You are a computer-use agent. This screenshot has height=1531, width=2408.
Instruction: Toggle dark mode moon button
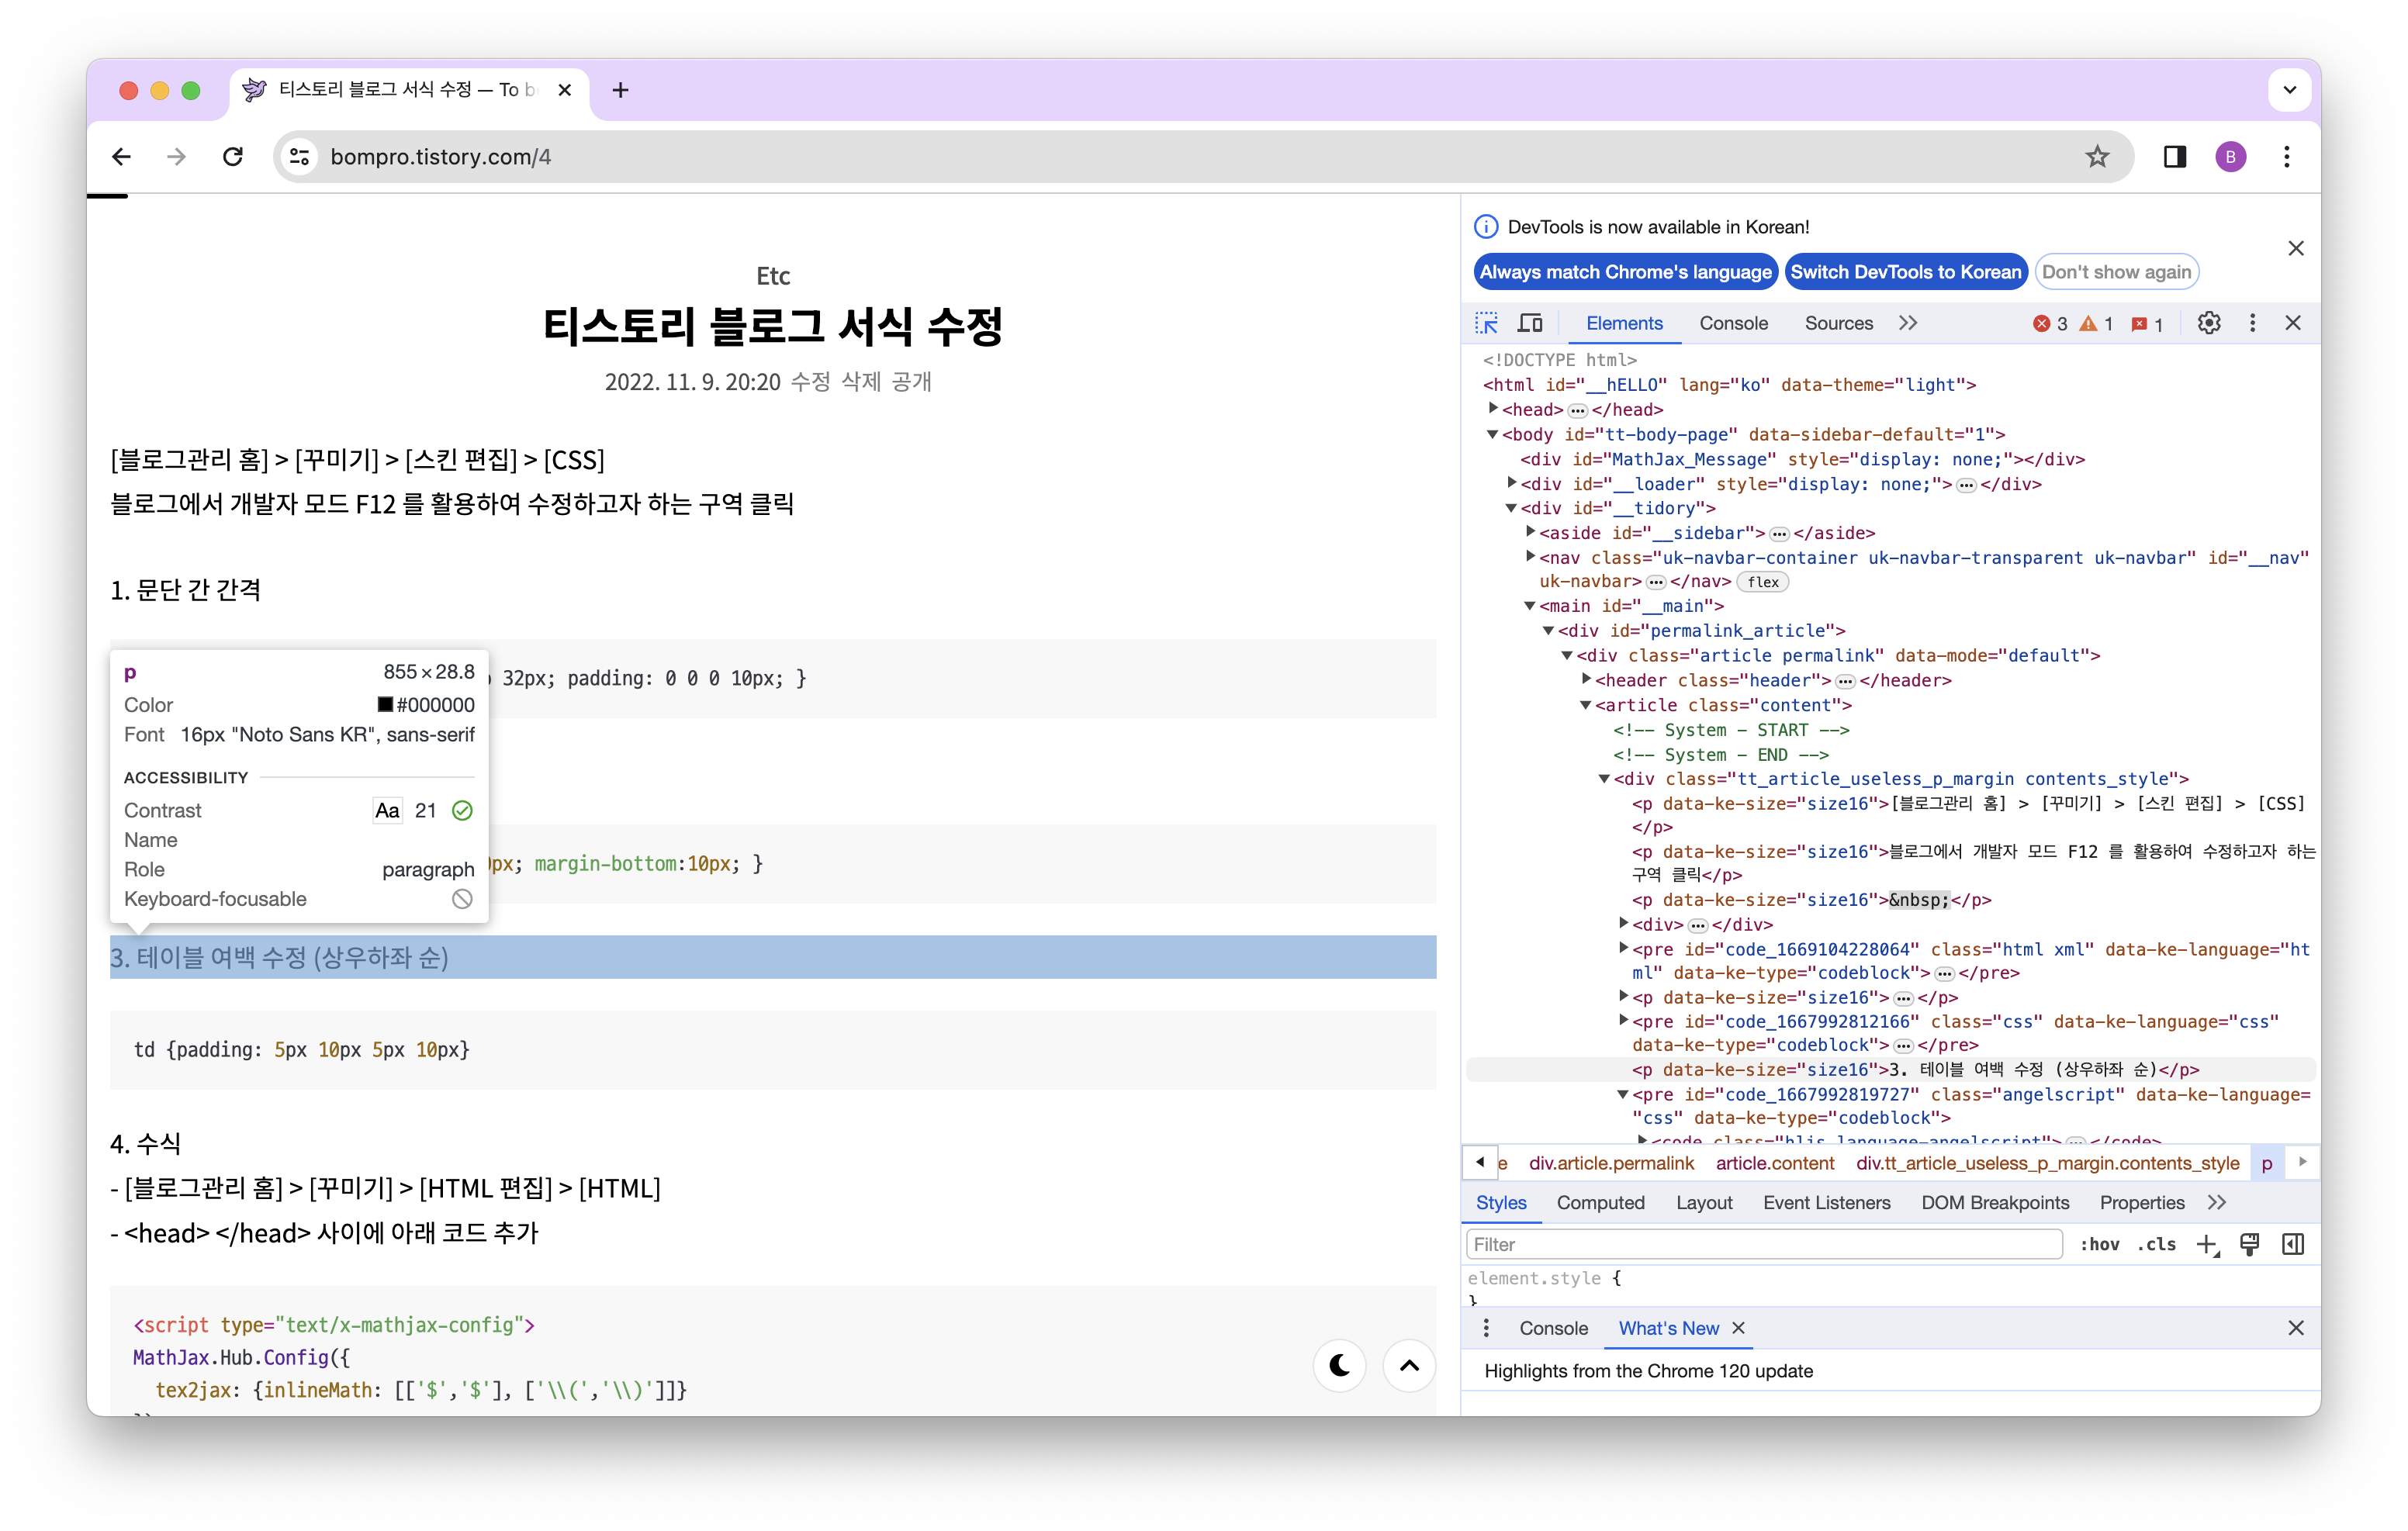[1339, 1365]
